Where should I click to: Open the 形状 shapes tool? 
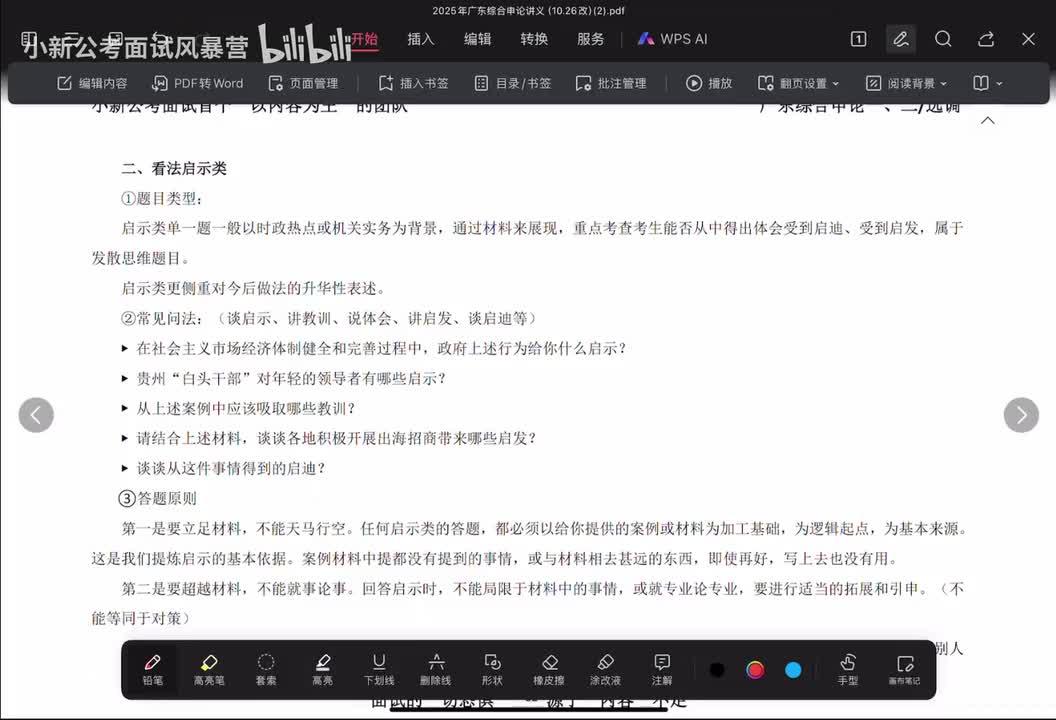pos(492,670)
